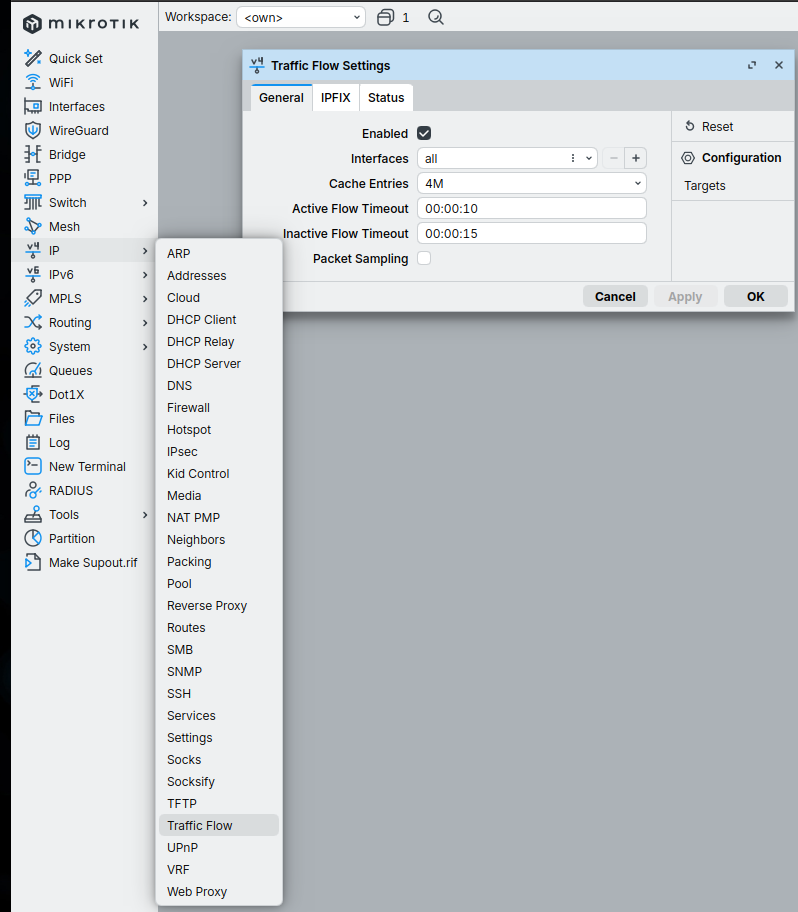The image size is (798, 912).
Task: Click the search magnifier icon in top bar
Action: (436, 17)
